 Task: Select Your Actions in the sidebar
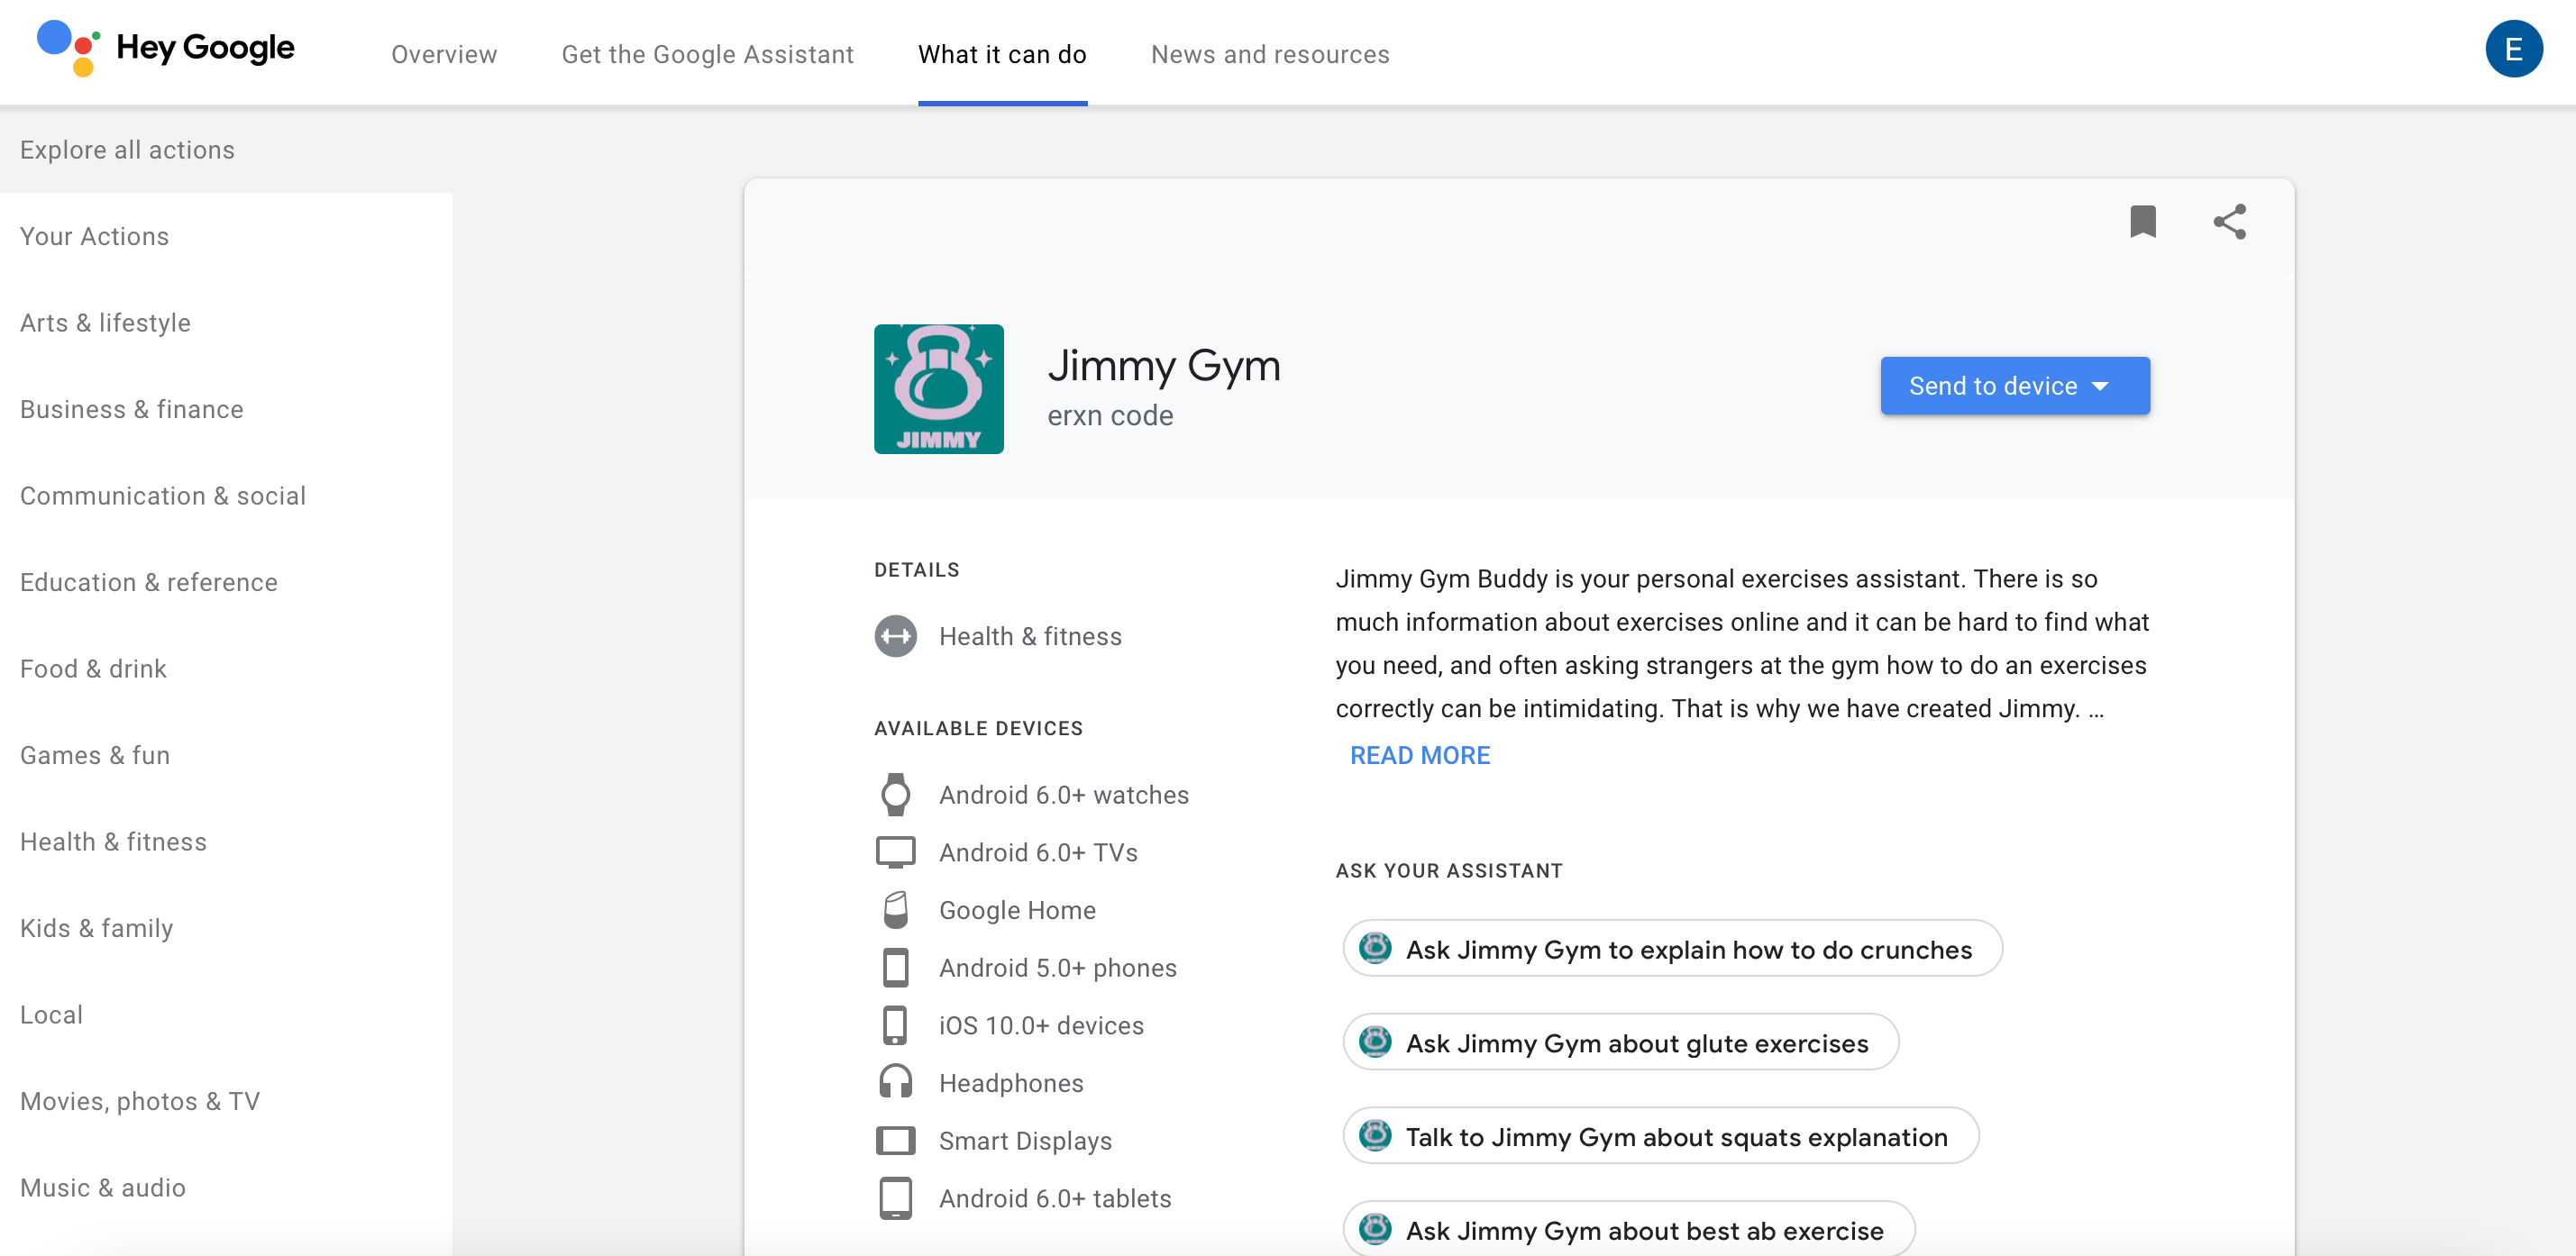point(94,236)
